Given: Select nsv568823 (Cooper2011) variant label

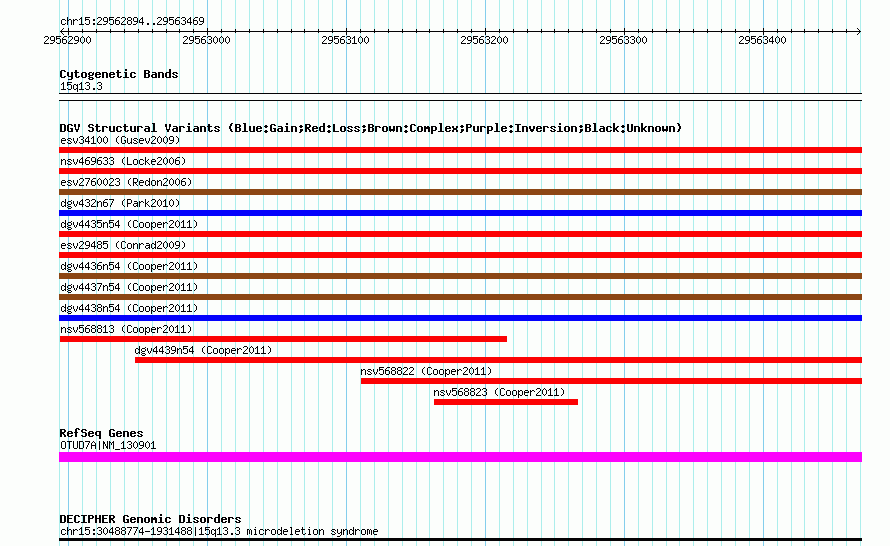Looking at the screenshot, I should coord(499,392).
